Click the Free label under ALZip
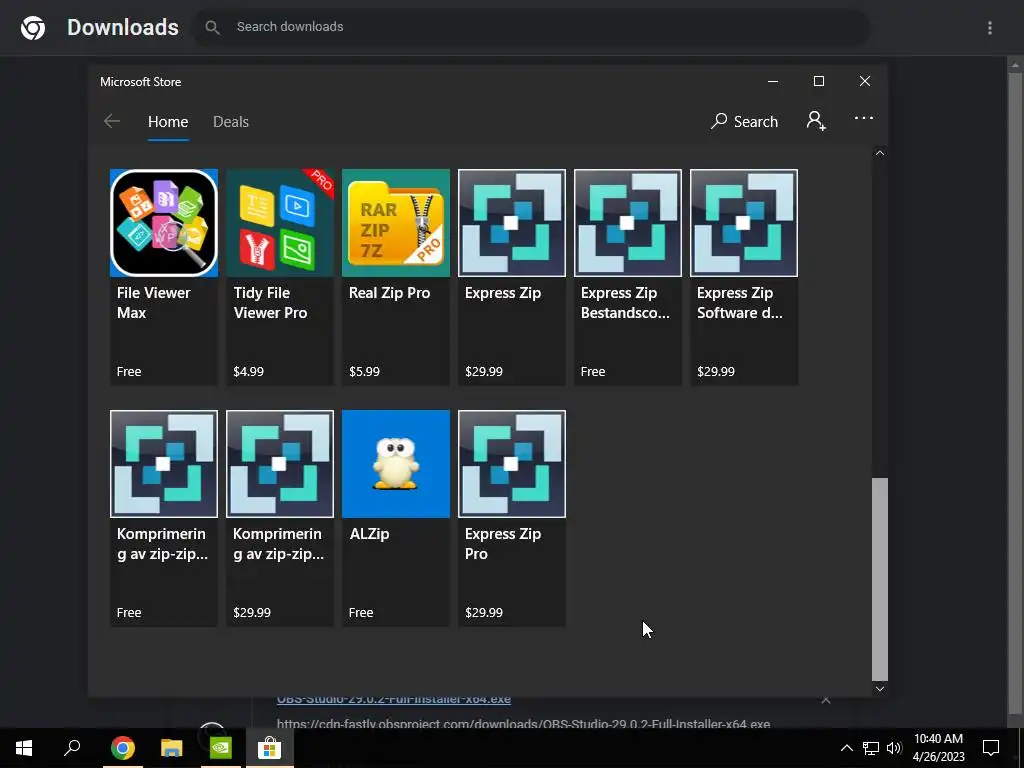The height and width of the screenshot is (768, 1024). click(x=361, y=613)
